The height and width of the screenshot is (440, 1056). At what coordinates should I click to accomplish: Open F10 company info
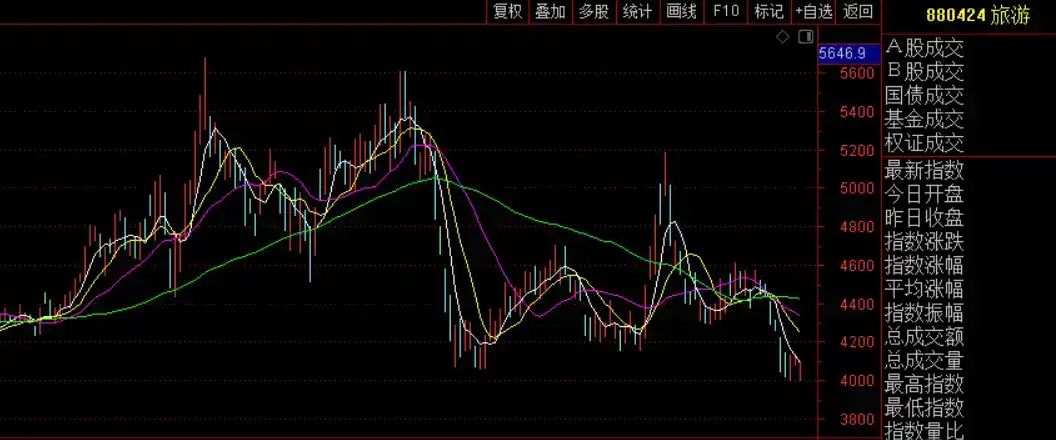[x=725, y=11]
